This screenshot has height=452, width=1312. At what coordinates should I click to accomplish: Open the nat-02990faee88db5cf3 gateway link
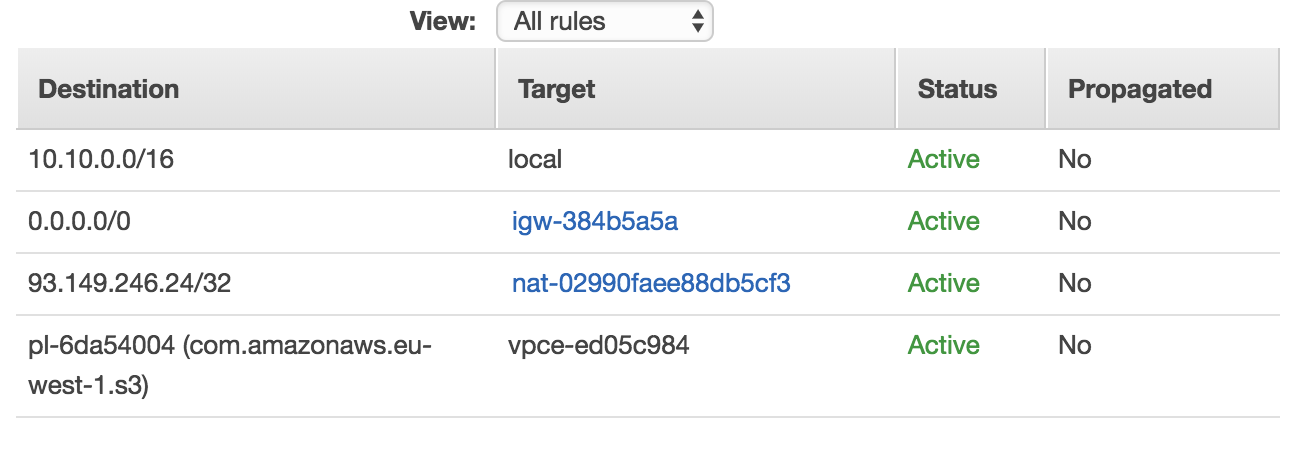[651, 283]
